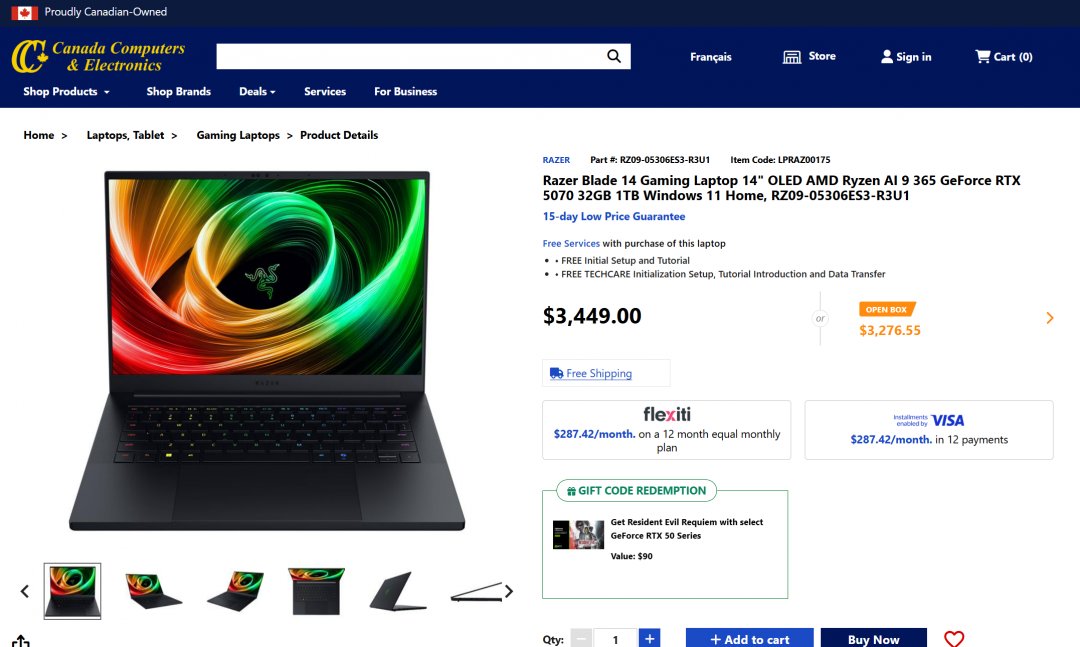Open the Open Box offer arrow
The height and width of the screenshot is (647, 1080).
coord(1050,318)
